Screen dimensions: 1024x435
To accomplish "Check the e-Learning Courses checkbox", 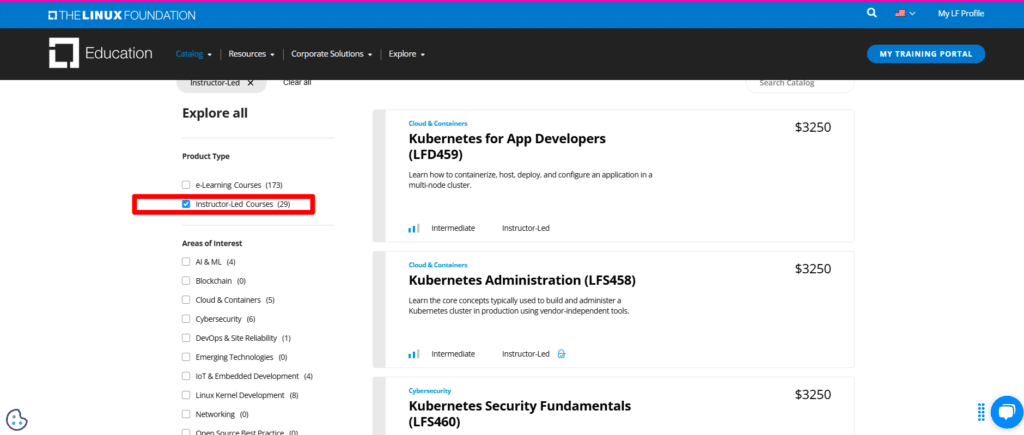I will click(186, 185).
